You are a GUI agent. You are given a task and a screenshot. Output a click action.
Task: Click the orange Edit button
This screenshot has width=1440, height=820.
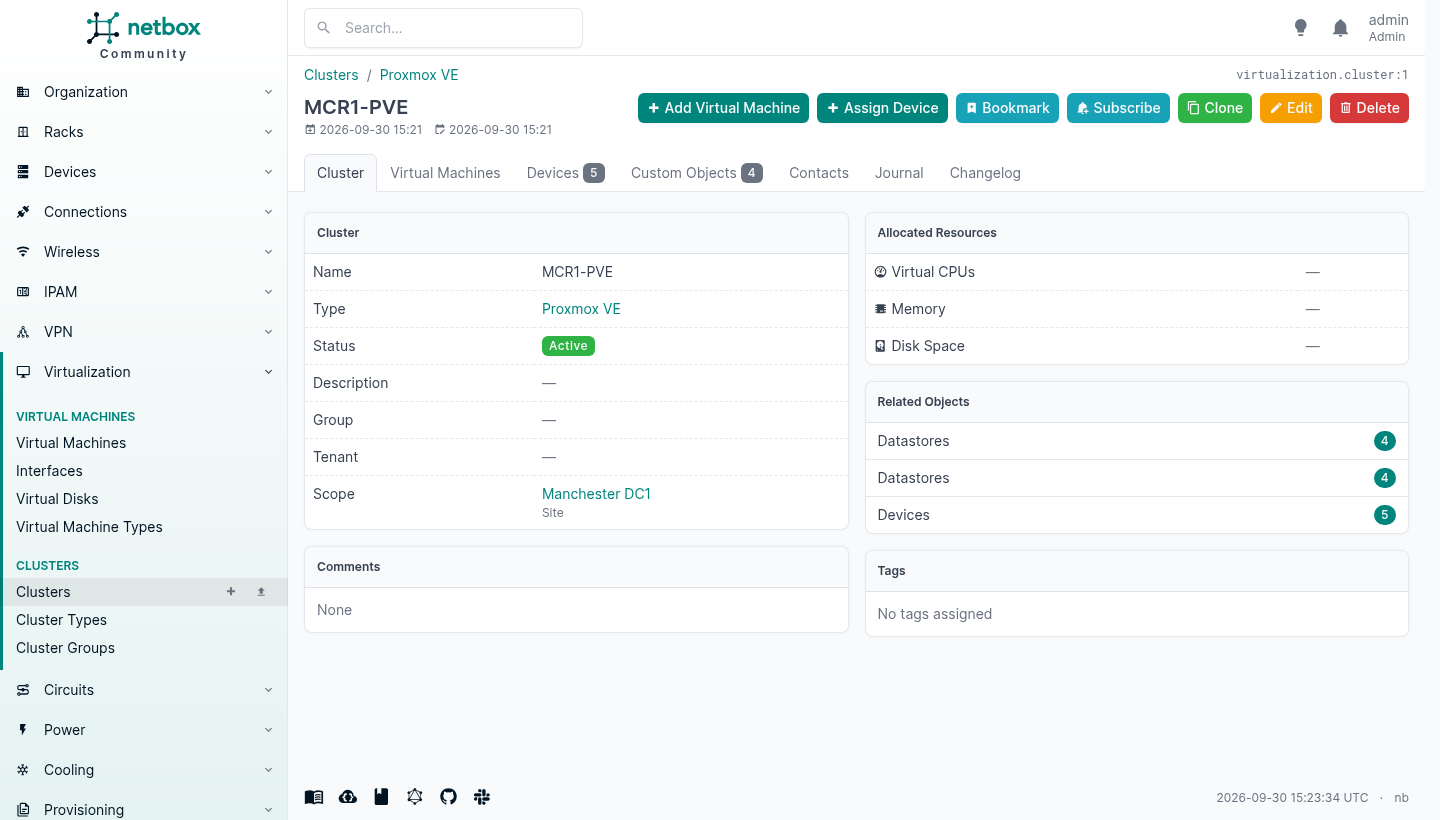(x=1291, y=108)
